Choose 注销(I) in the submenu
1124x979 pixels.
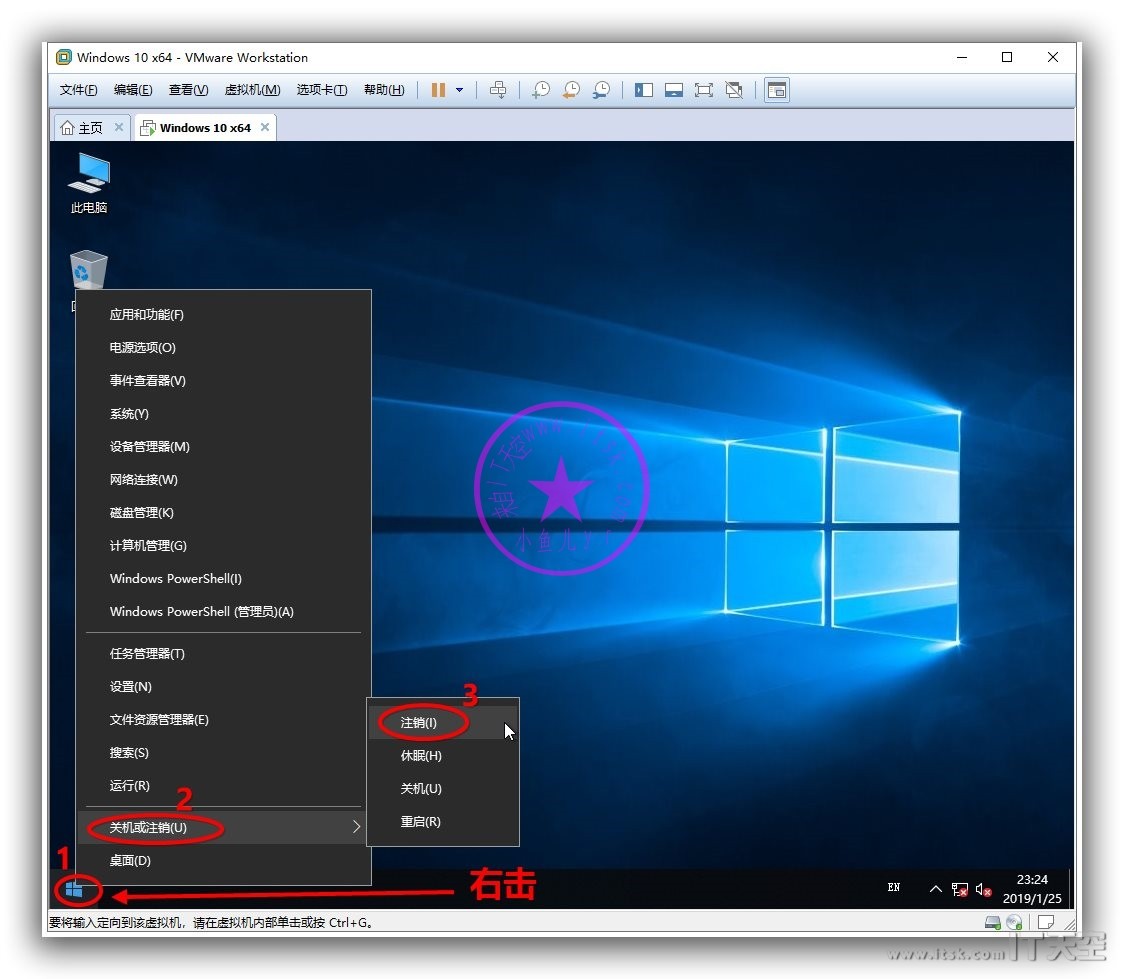pyautogui.click(x=443, y=722)
